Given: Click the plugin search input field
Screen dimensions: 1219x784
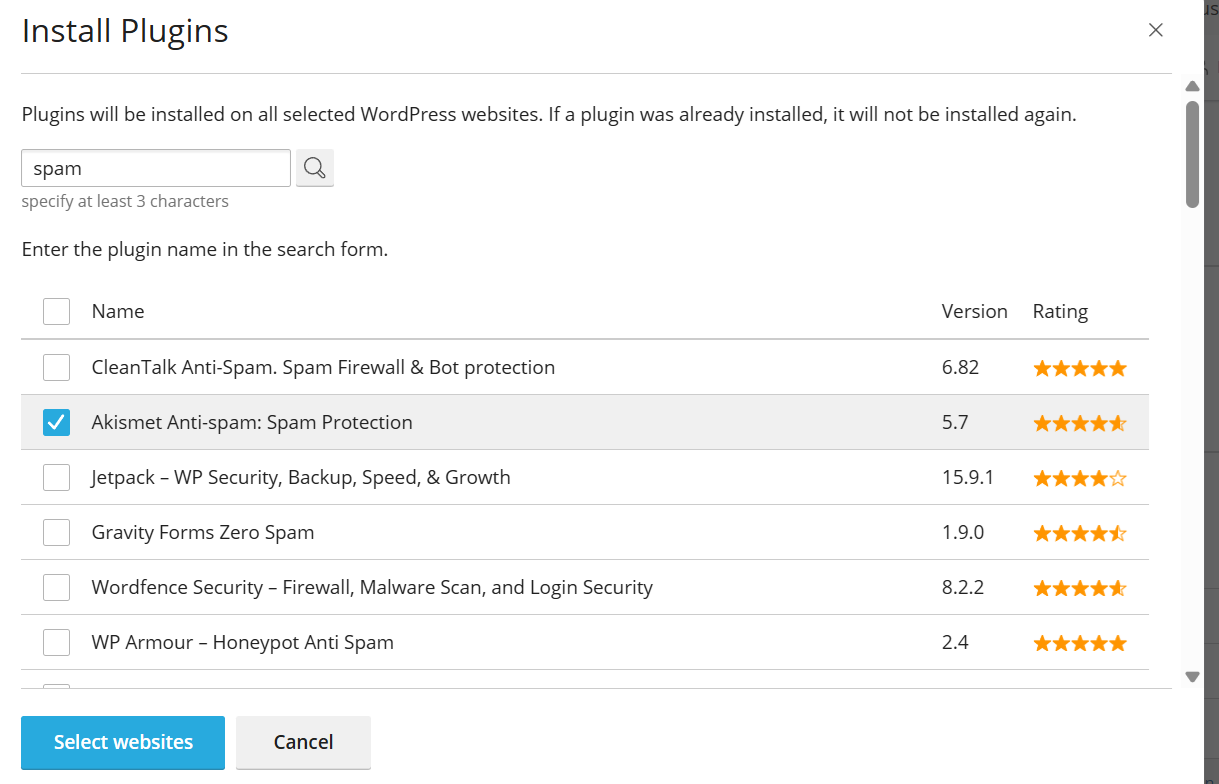Looking at the screenshot, I should pos(156,168).
